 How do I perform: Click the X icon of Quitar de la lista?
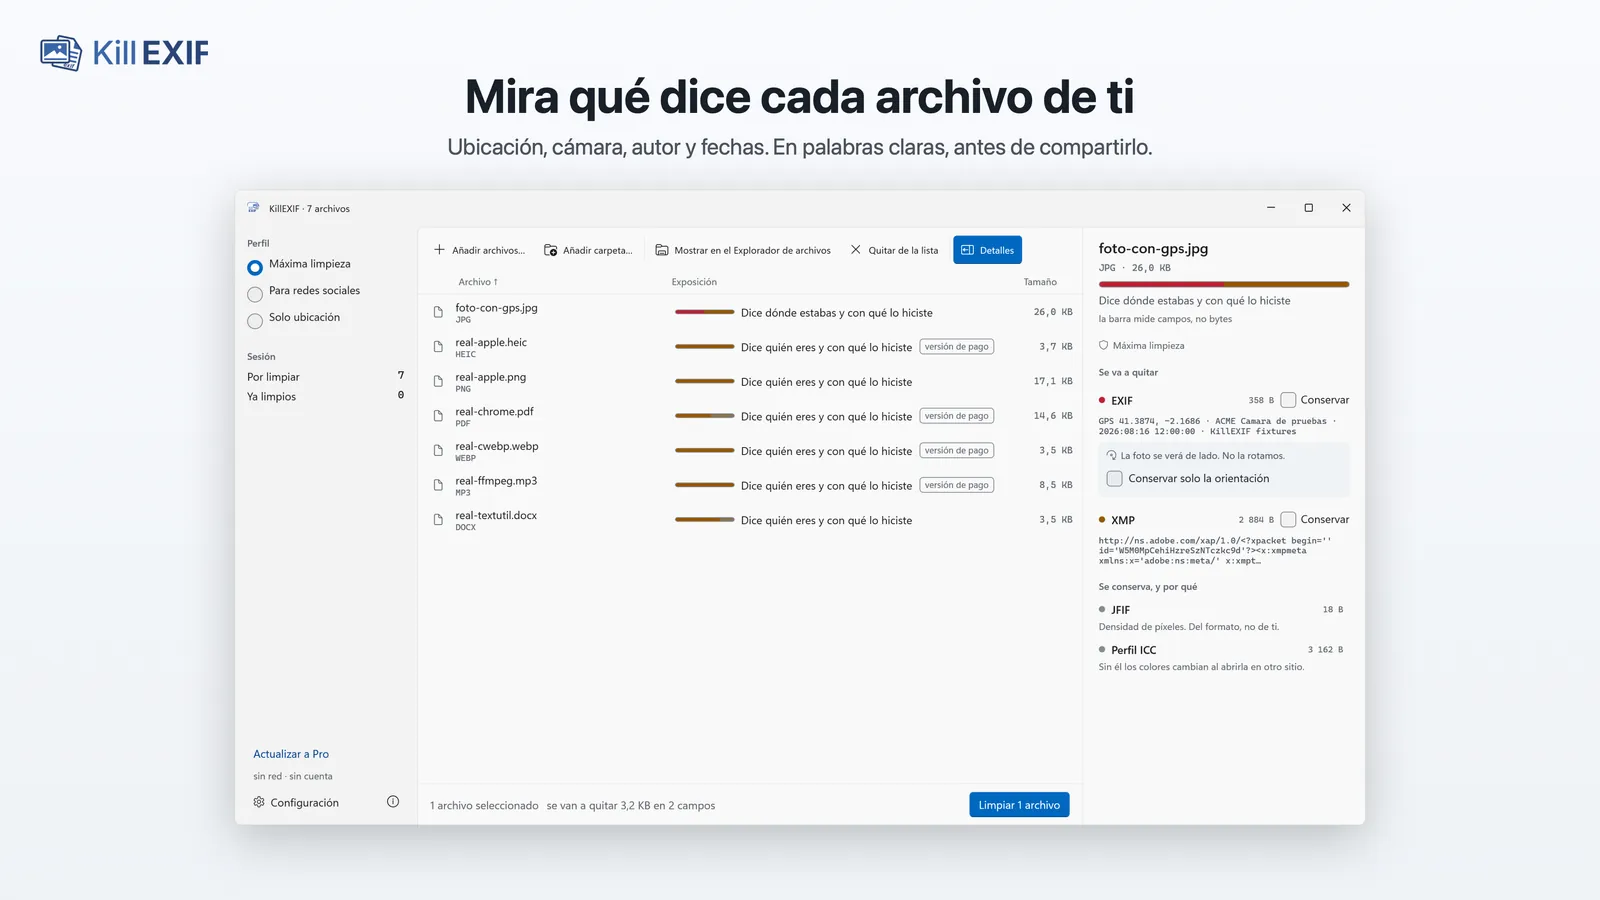click(x=856, y=250)
